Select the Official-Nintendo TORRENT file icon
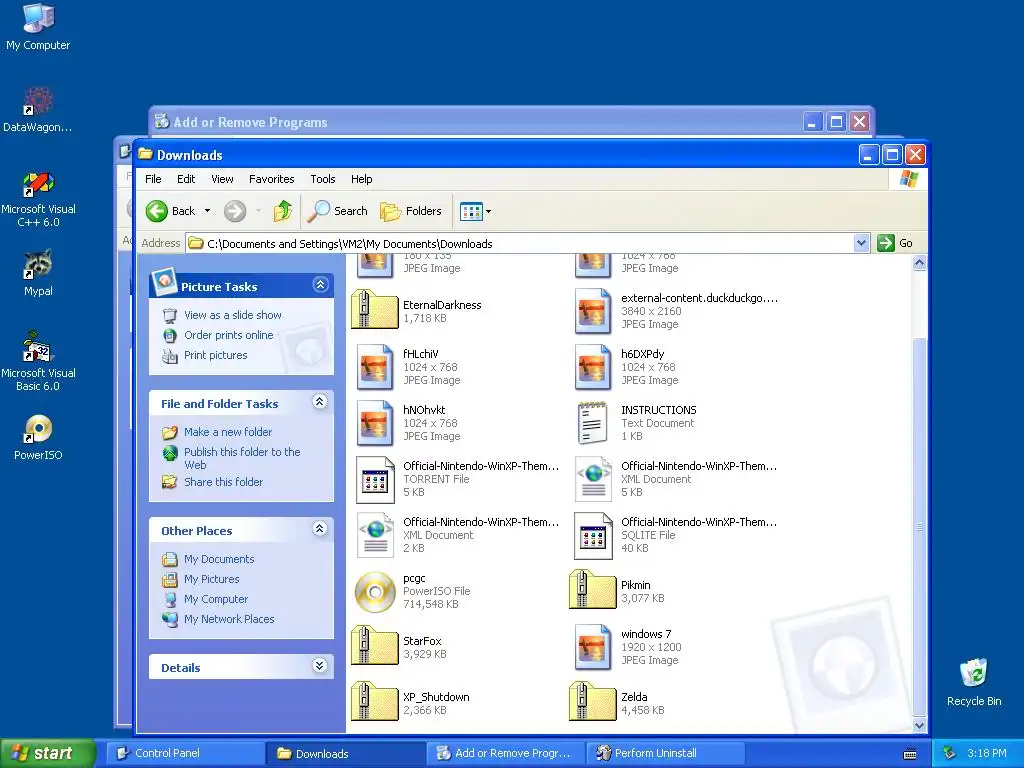 click(375, 479)
